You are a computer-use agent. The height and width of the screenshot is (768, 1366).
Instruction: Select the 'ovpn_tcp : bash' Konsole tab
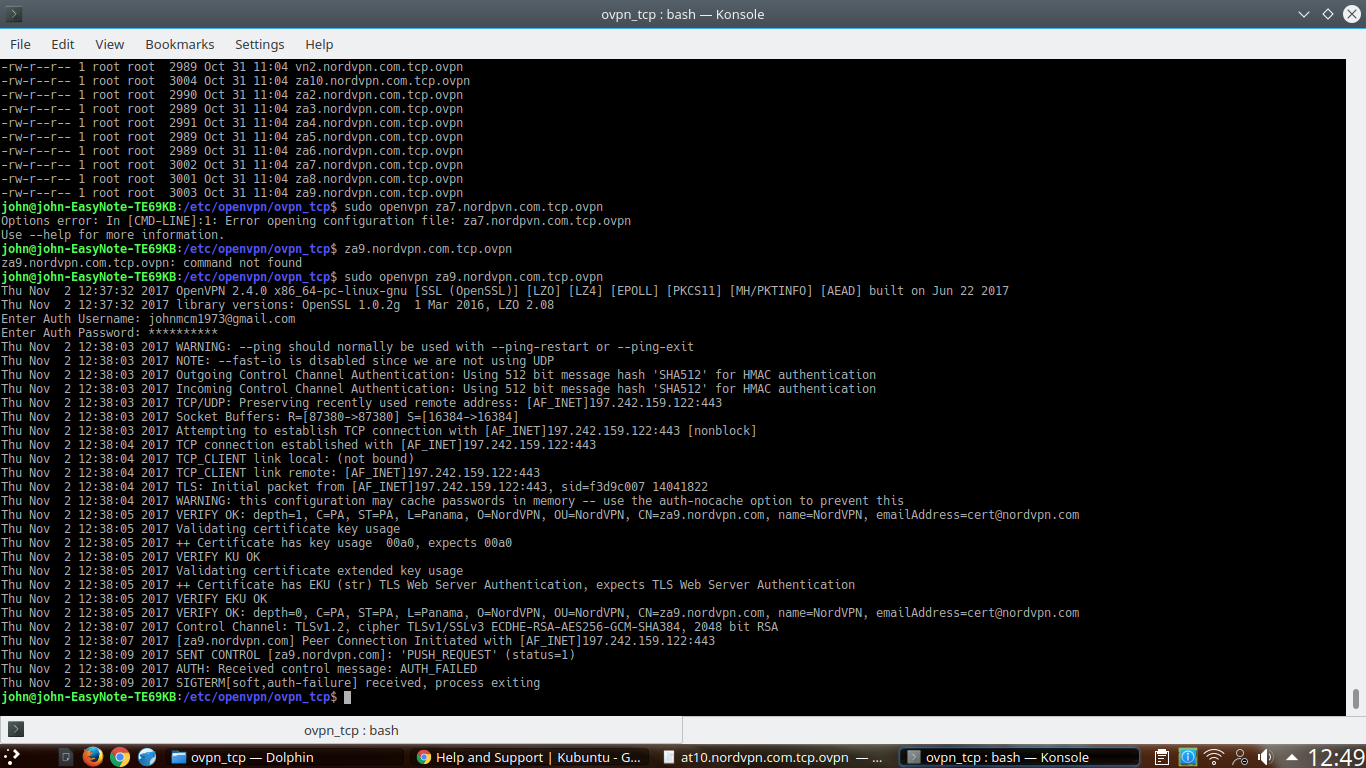point(341,730)
